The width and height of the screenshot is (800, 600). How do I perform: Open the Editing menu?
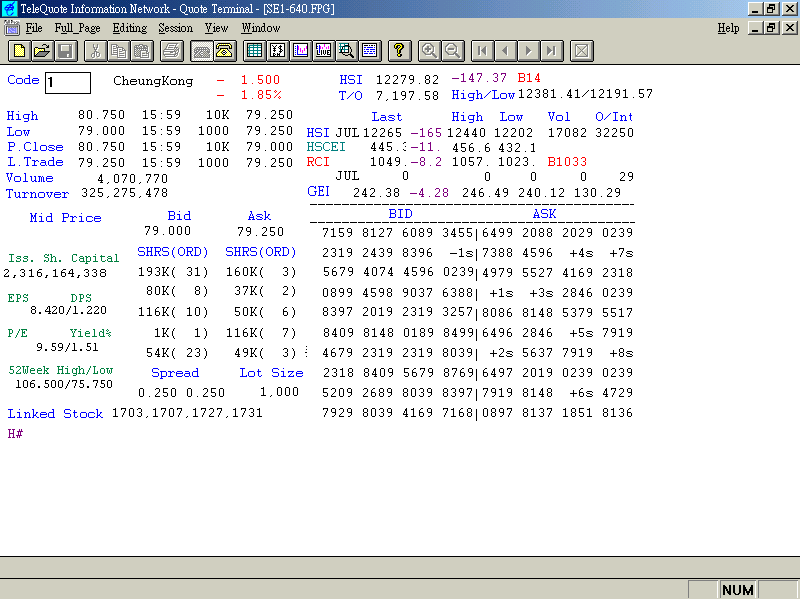click(130, 28)
